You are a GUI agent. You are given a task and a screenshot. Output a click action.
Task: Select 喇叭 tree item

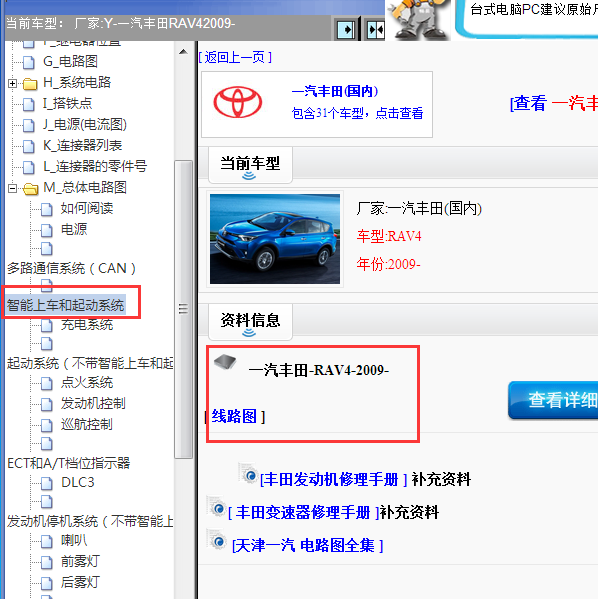(x=74, y=541)
